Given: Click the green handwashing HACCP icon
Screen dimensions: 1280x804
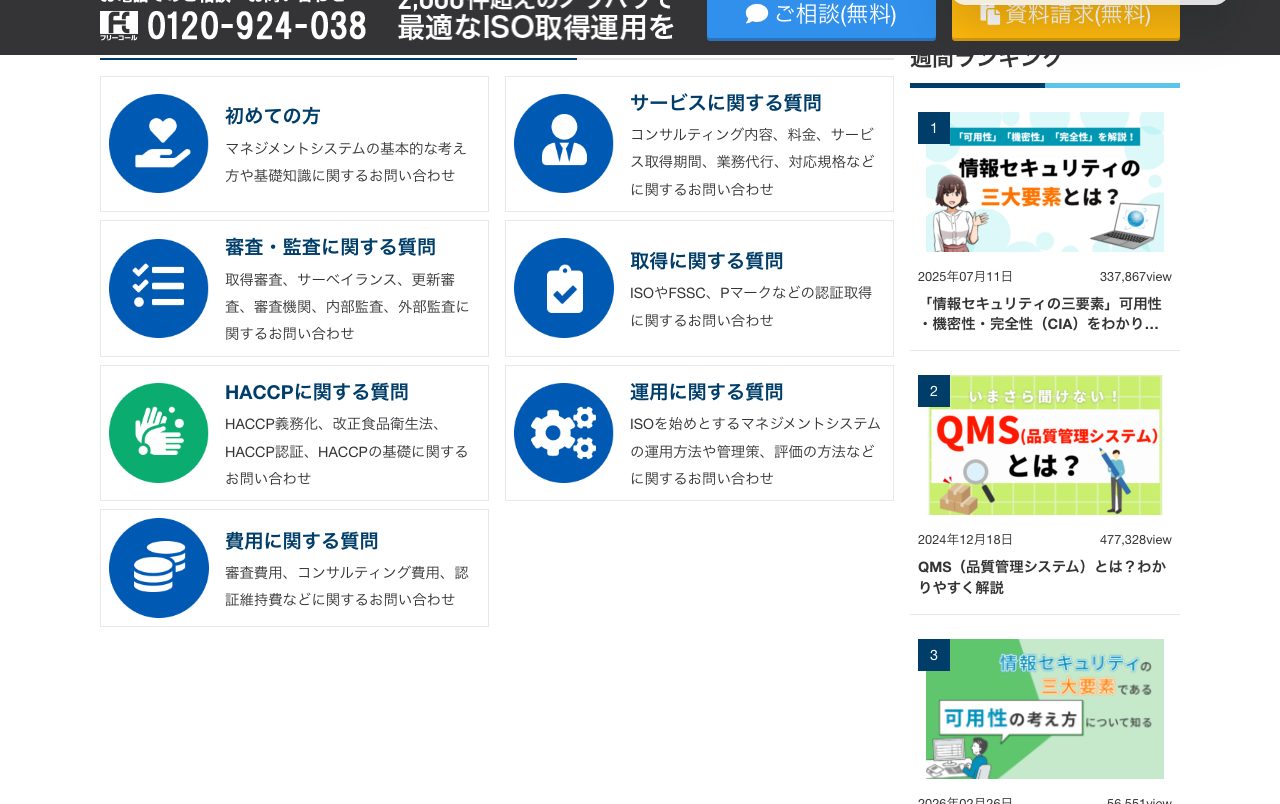Looking at the screenshot, I should click(158, 433).
